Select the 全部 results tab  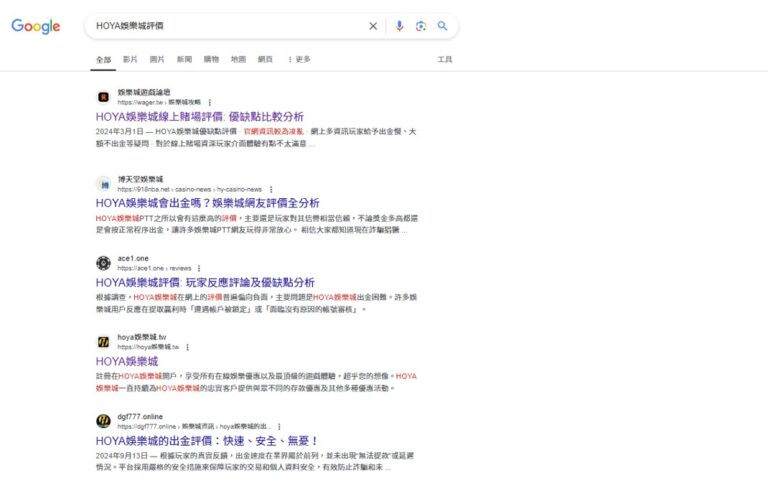[103, 60]
